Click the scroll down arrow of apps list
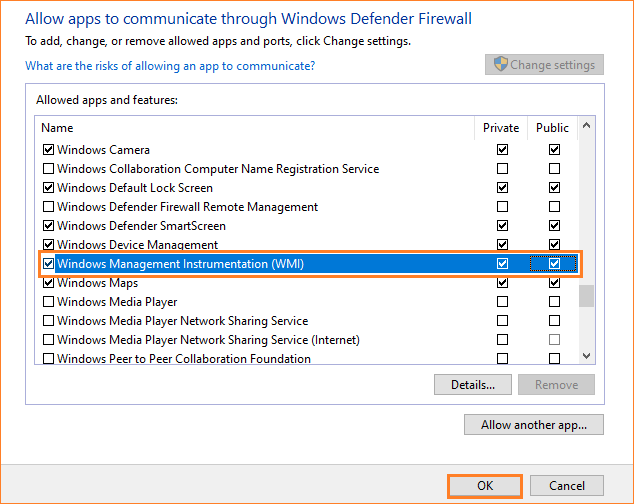This screenshot has height=504, width=634. pos(586,356)
